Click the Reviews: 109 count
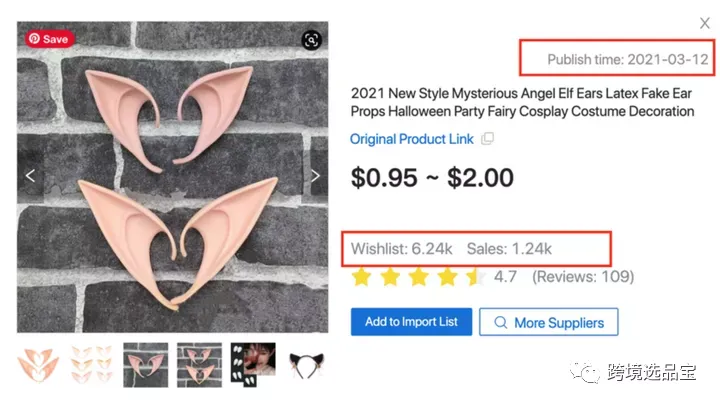 click(583, 277)
